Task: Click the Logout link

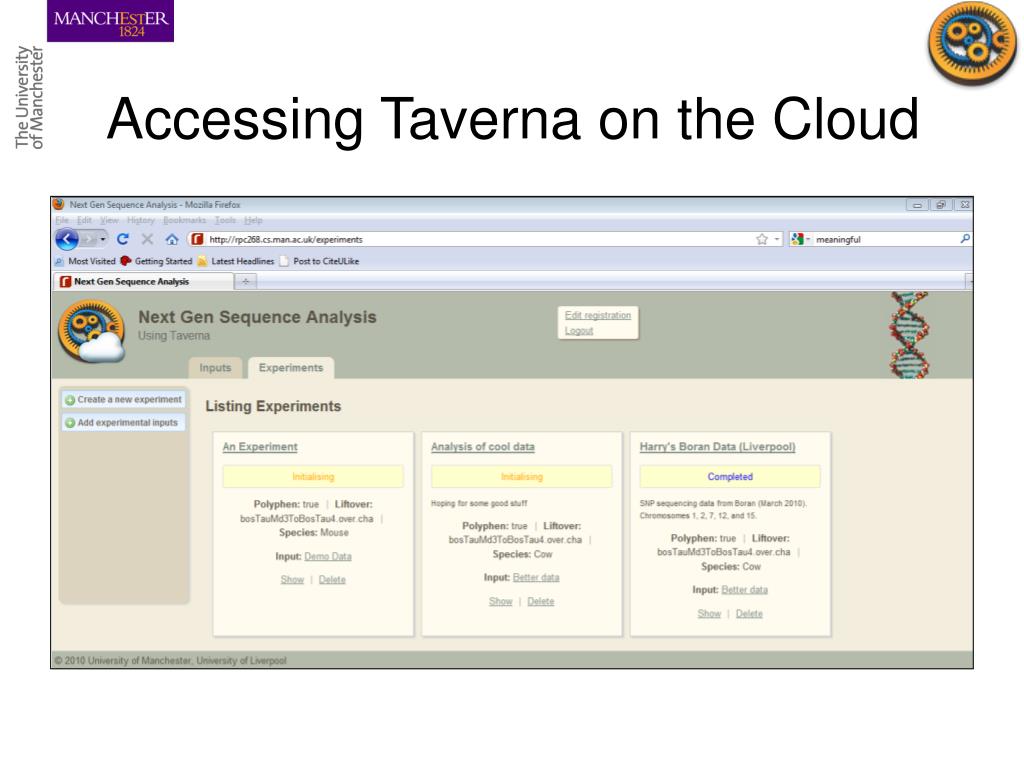Action: 579,331
